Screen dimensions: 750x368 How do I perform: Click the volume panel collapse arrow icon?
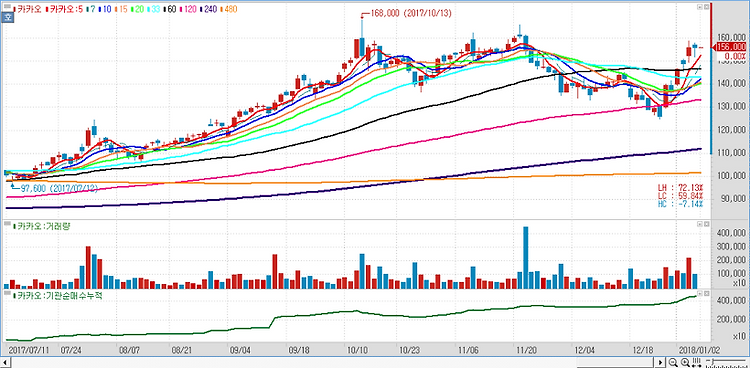click(x=700, y=223)
